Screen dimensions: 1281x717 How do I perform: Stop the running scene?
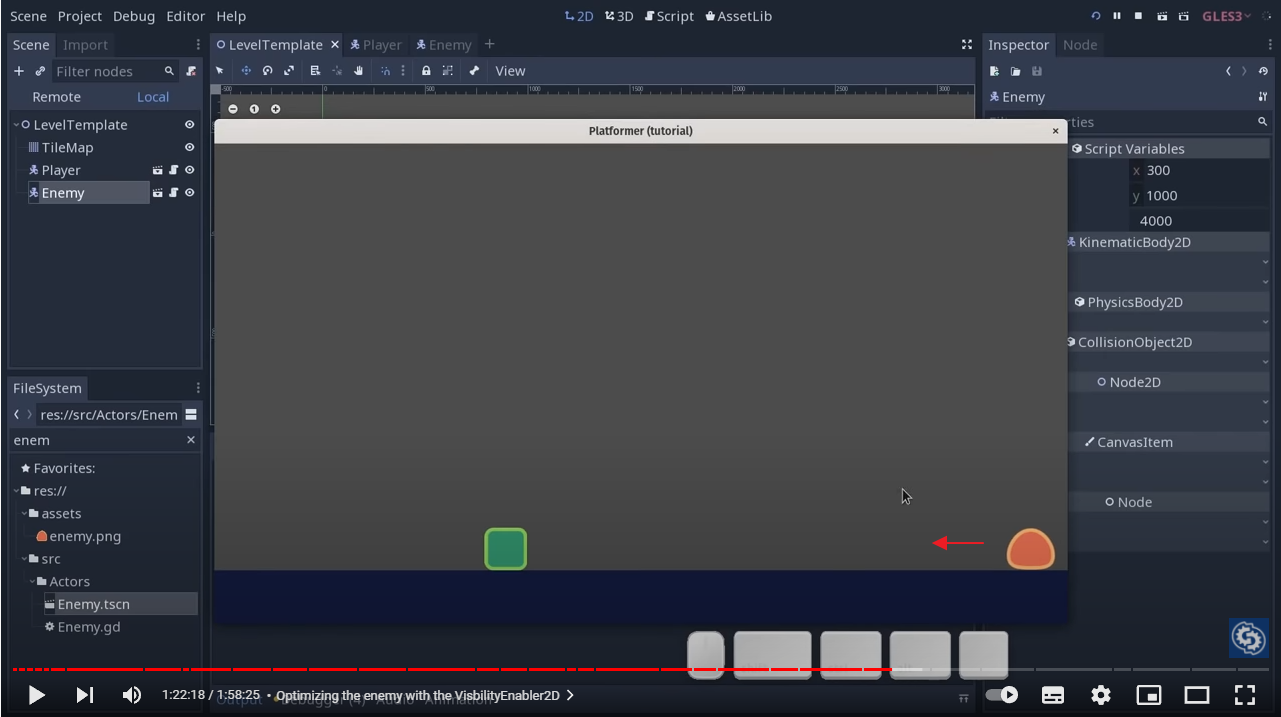pyautogui.click(x=1138, y=16)
